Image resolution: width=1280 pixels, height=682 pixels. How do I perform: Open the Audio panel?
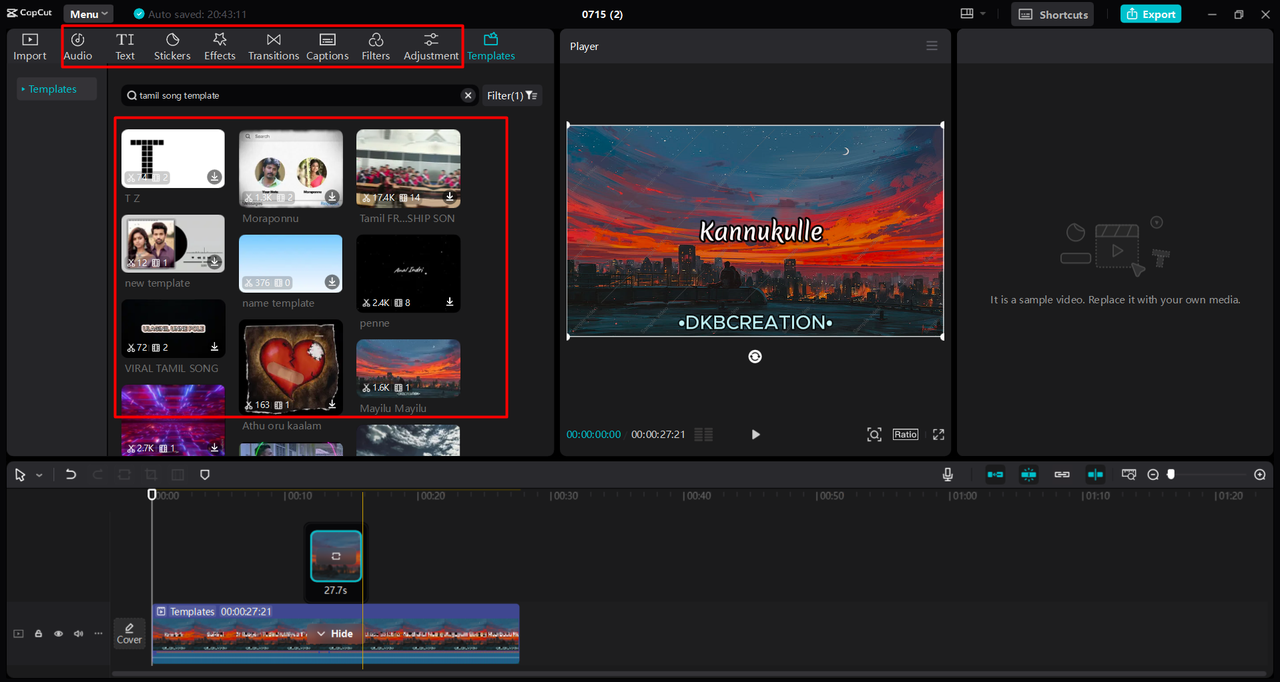(78, 46)
